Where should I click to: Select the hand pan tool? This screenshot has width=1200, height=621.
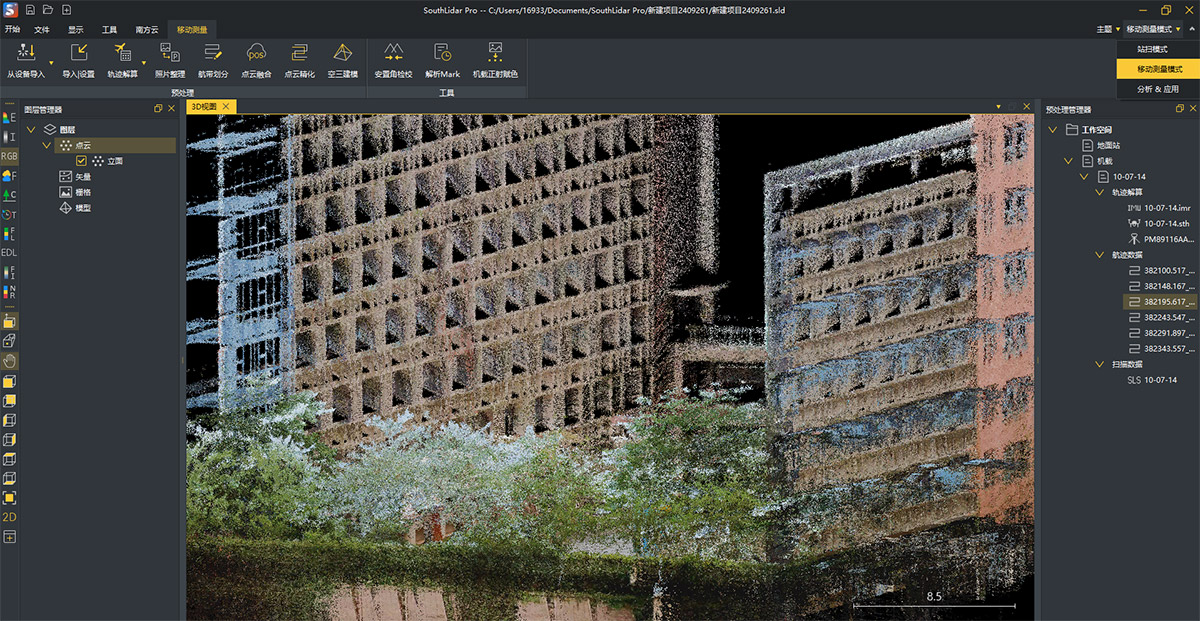tap(9, 361)
